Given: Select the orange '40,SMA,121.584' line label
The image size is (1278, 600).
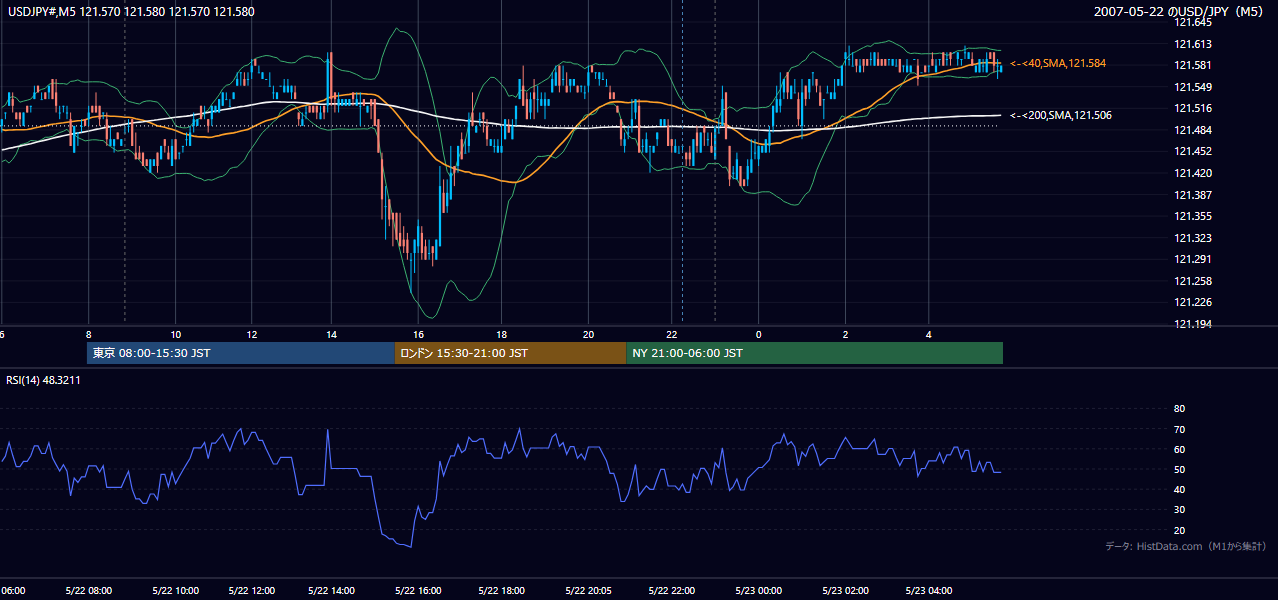Looking at the screenshot, I should tap(1058, 63).
